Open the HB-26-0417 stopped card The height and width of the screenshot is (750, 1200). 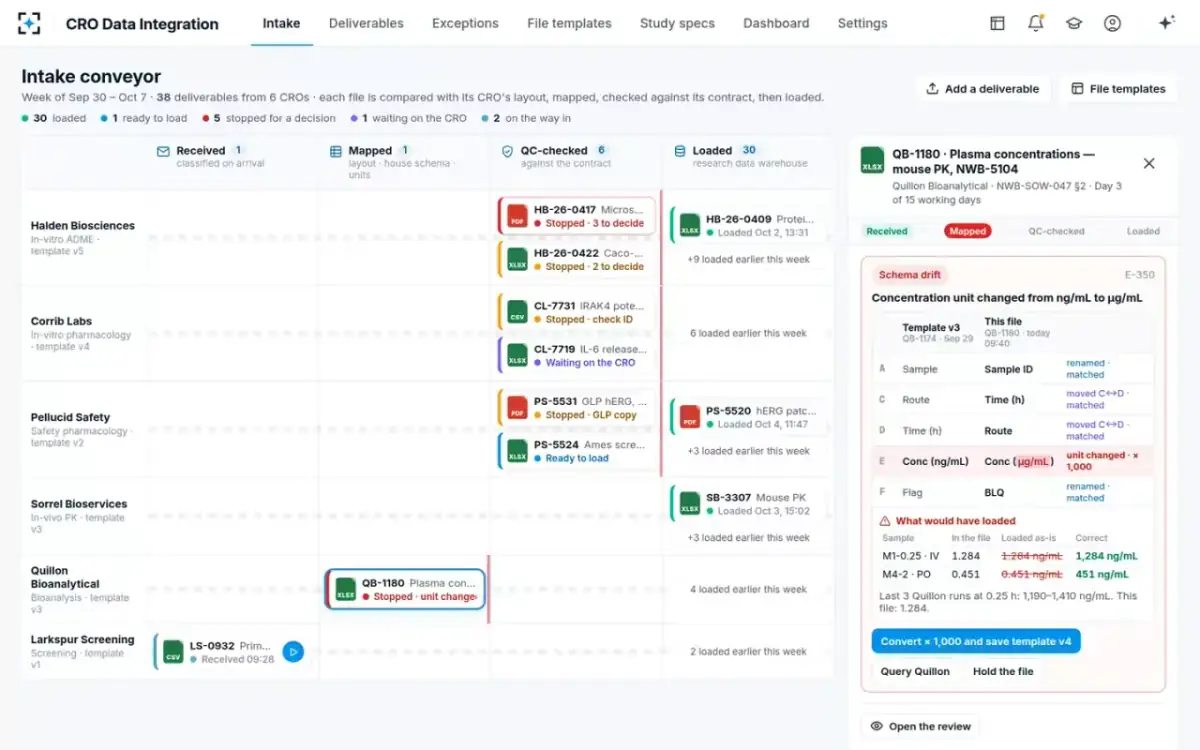(578, 216)
